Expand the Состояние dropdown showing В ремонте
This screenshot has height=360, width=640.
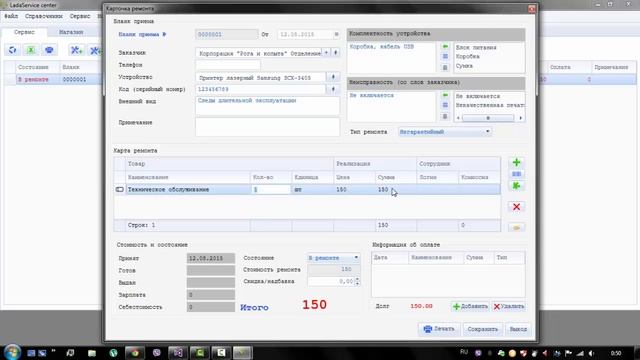[356, 258]
